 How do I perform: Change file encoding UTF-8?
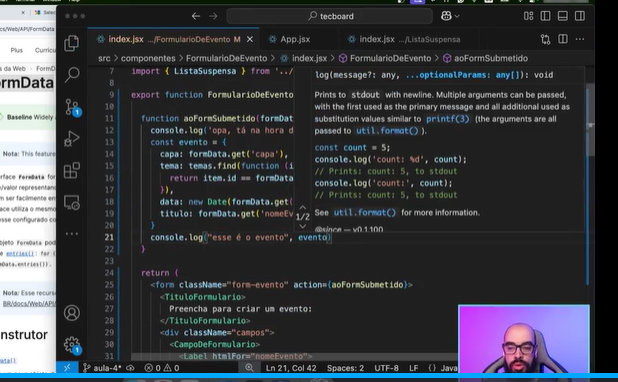386,368
